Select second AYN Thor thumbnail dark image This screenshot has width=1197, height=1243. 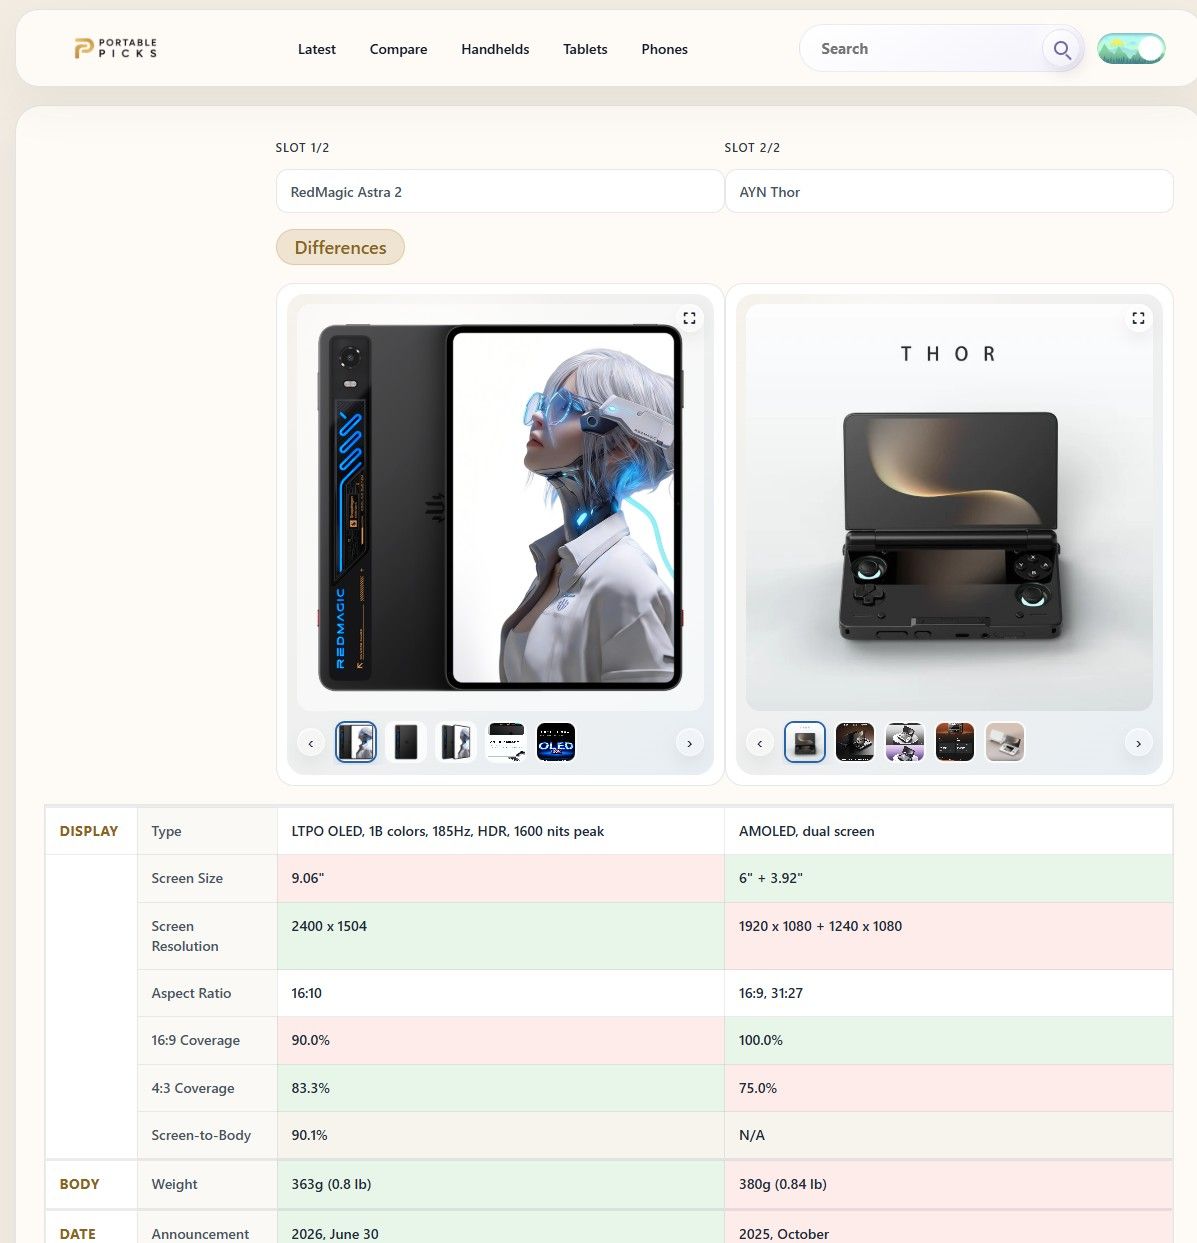855,742
